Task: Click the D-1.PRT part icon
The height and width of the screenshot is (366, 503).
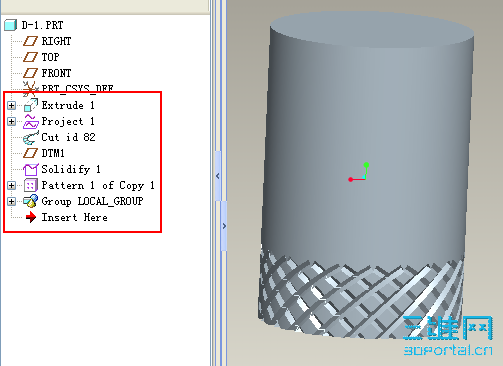Action: pyautogui.click(x=10, y=25)
